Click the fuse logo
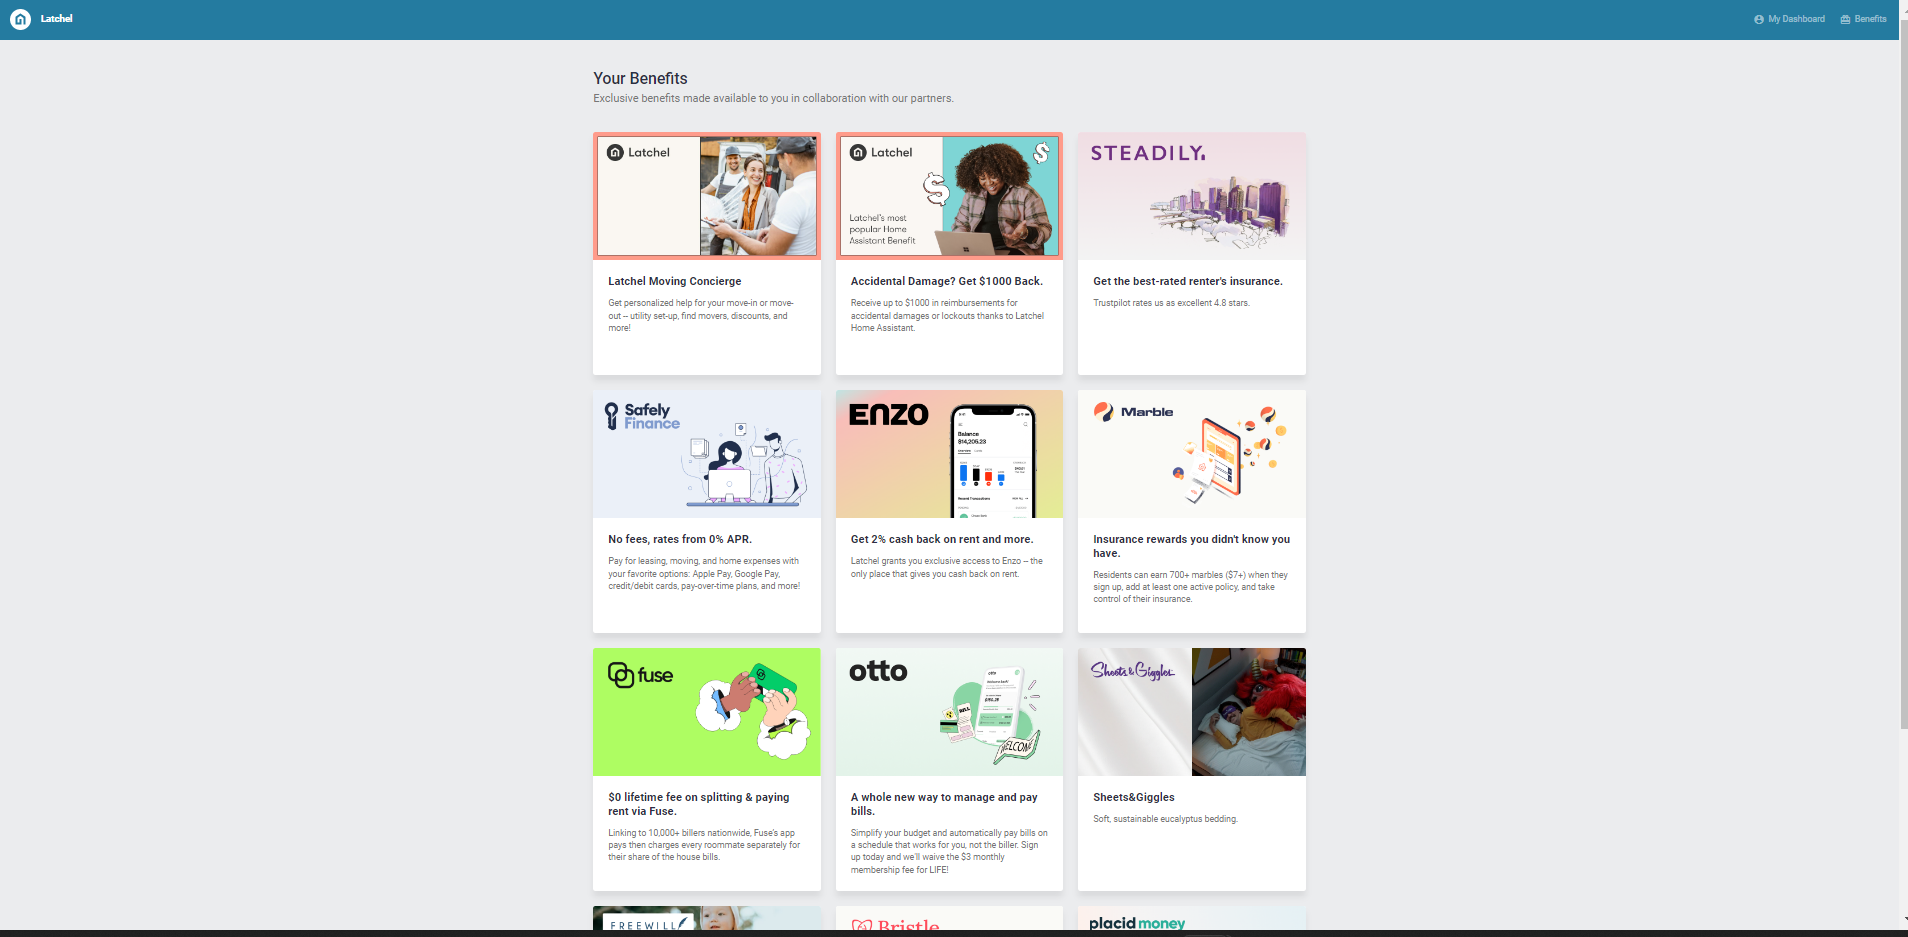Image resolution: width=1908 pixels, height=937 pixels. click(x=641, y=675)
